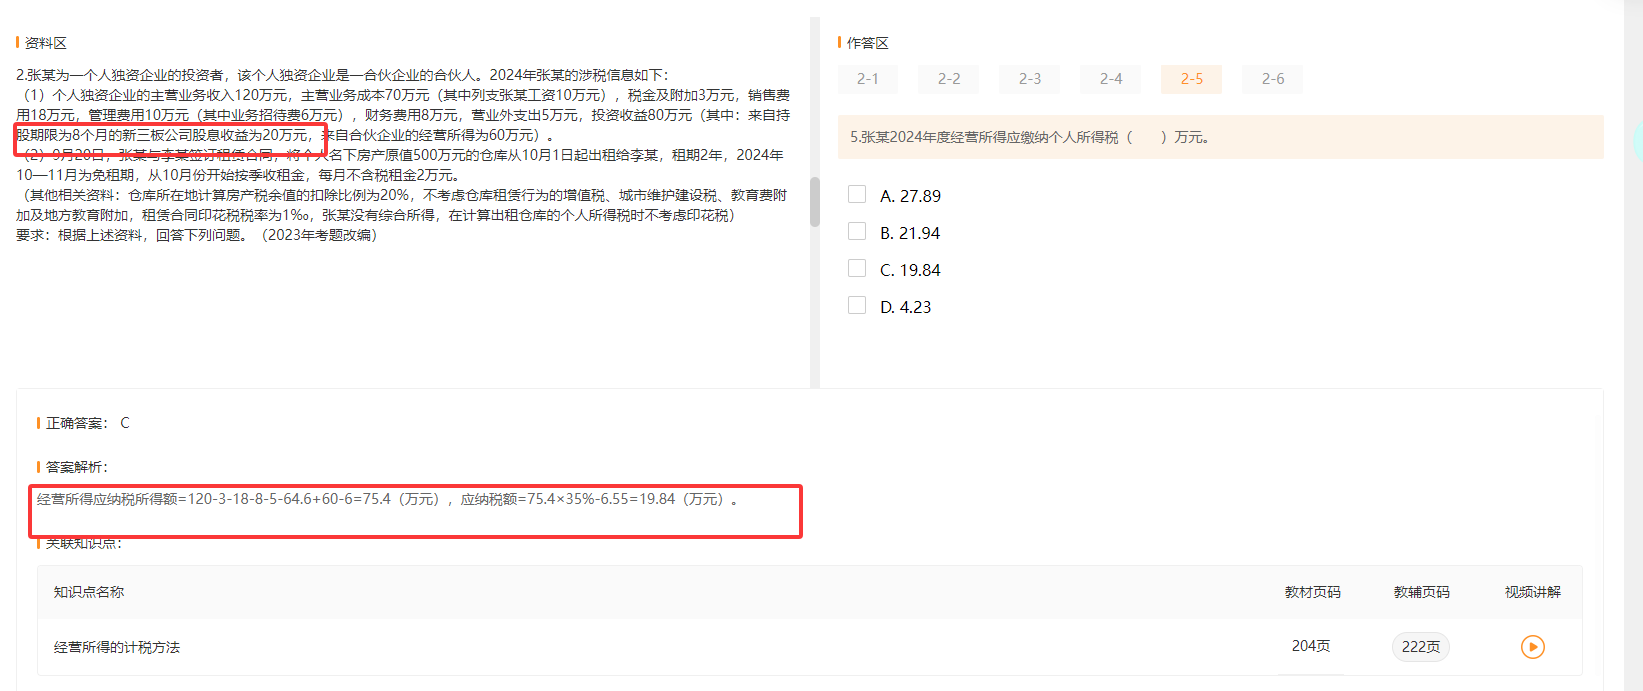1643x691 pixels.
Task: Open question tab 2-2
Action: tap(948, 79)
